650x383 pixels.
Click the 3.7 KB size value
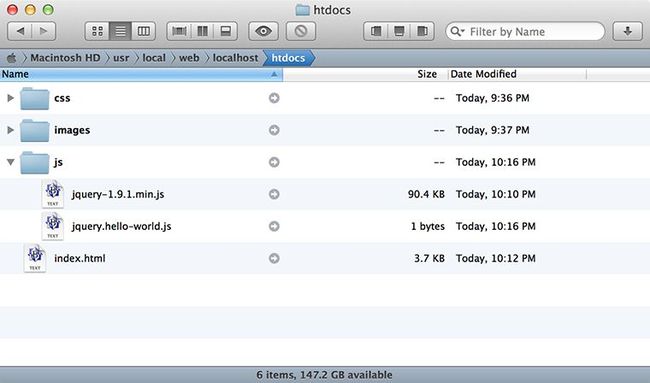[429, 258]
